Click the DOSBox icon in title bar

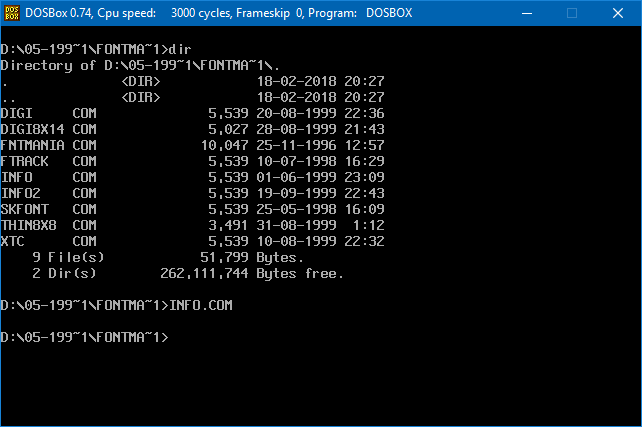pyautogui.click(x=14, y=14)
